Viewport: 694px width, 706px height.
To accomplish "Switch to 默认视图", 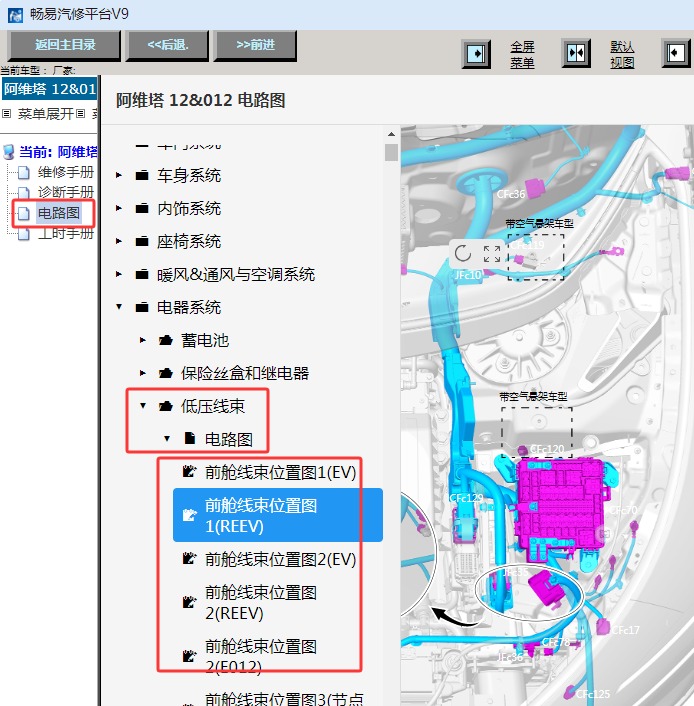I will tap(622, 54).
